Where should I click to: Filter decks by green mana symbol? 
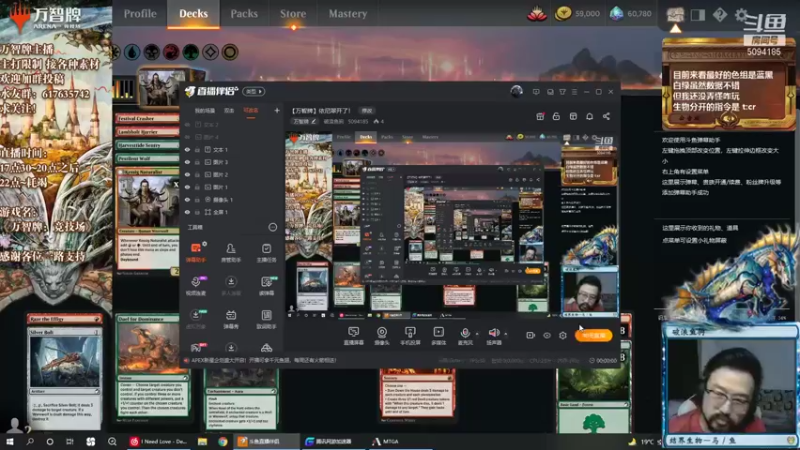(191, 52)
